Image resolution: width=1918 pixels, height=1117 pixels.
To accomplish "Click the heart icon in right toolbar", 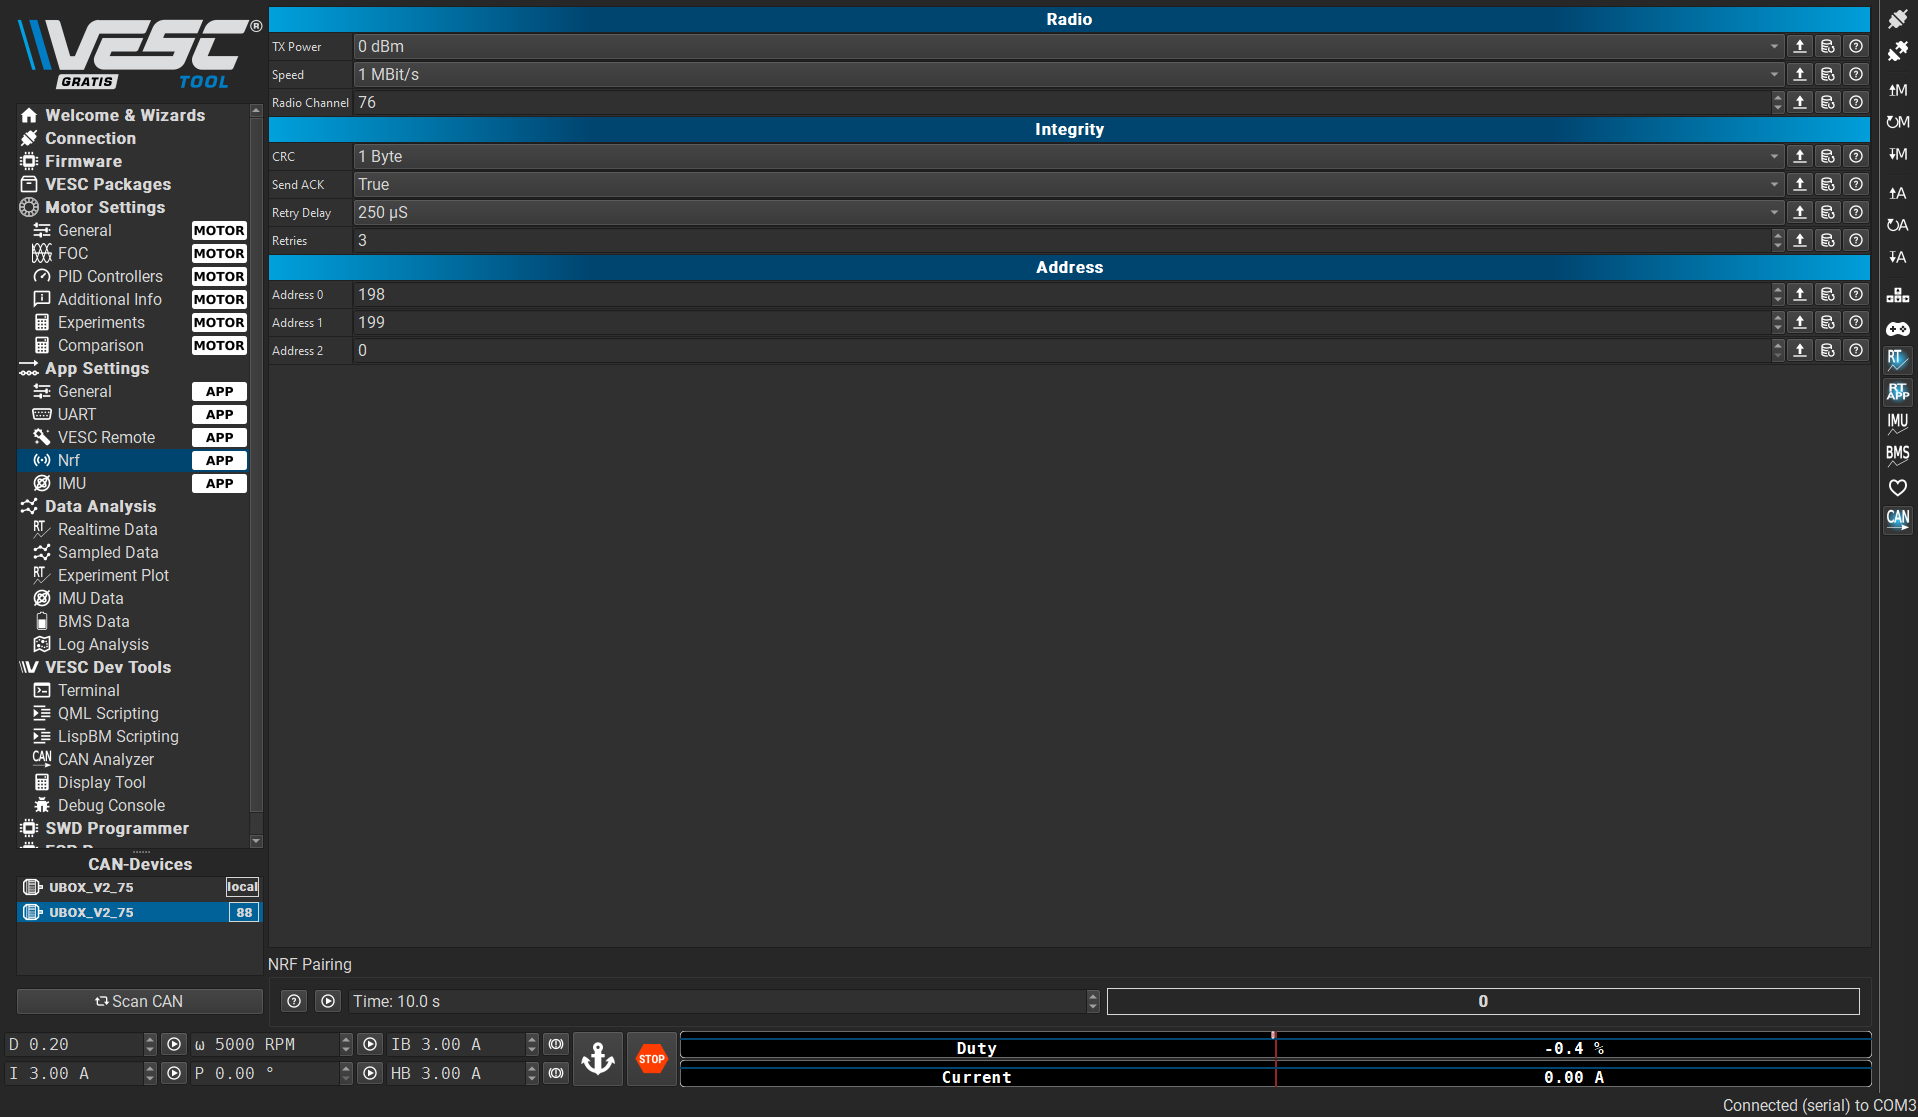I will pyautogui.click(x=1897, y=487).
